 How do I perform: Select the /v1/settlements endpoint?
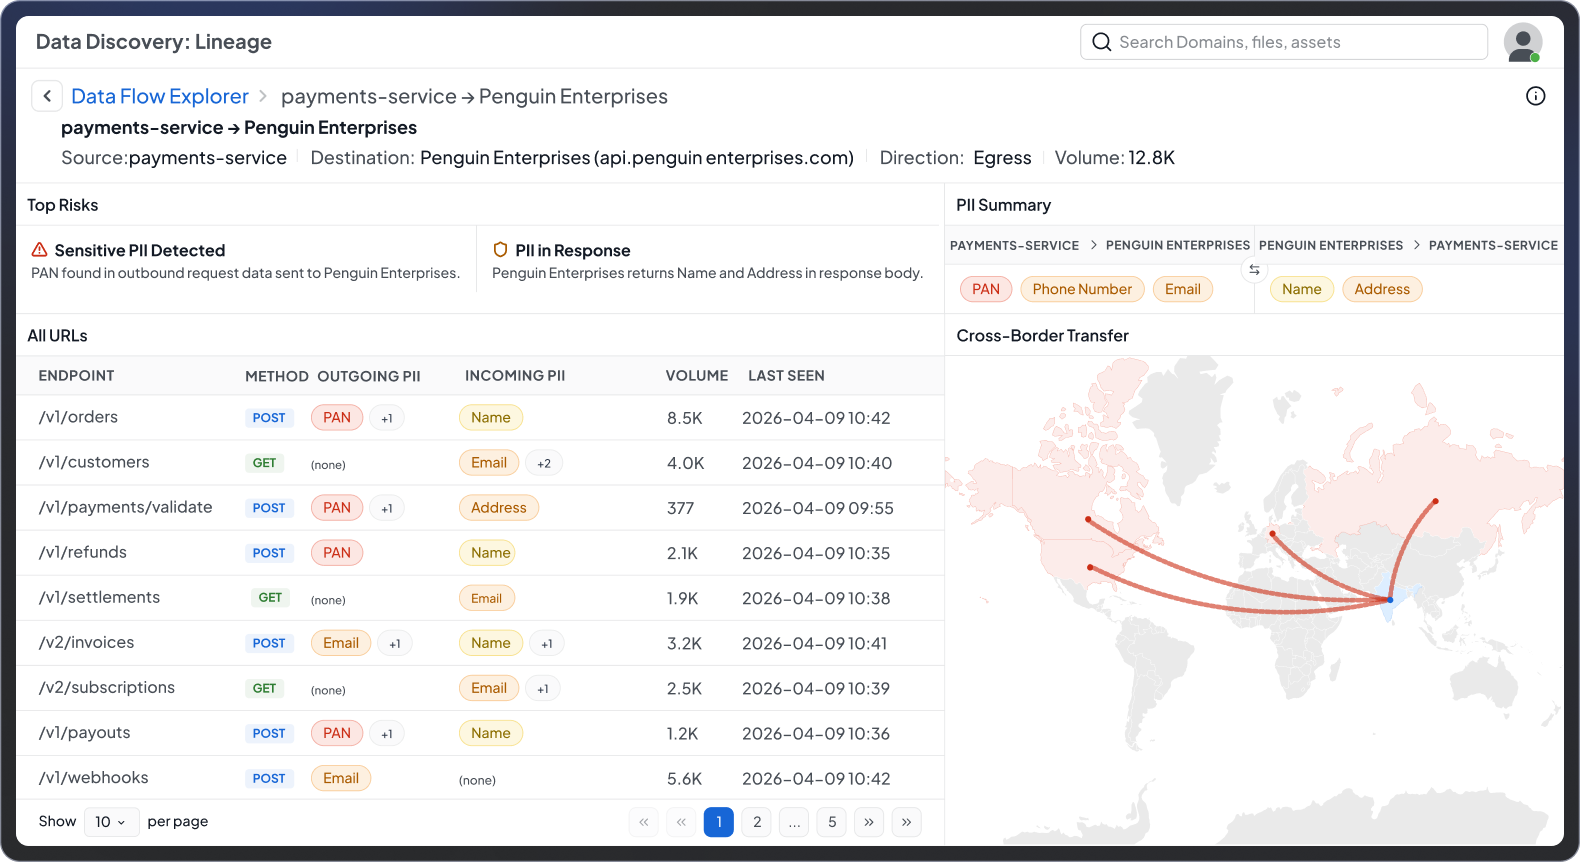coord(99,597)
